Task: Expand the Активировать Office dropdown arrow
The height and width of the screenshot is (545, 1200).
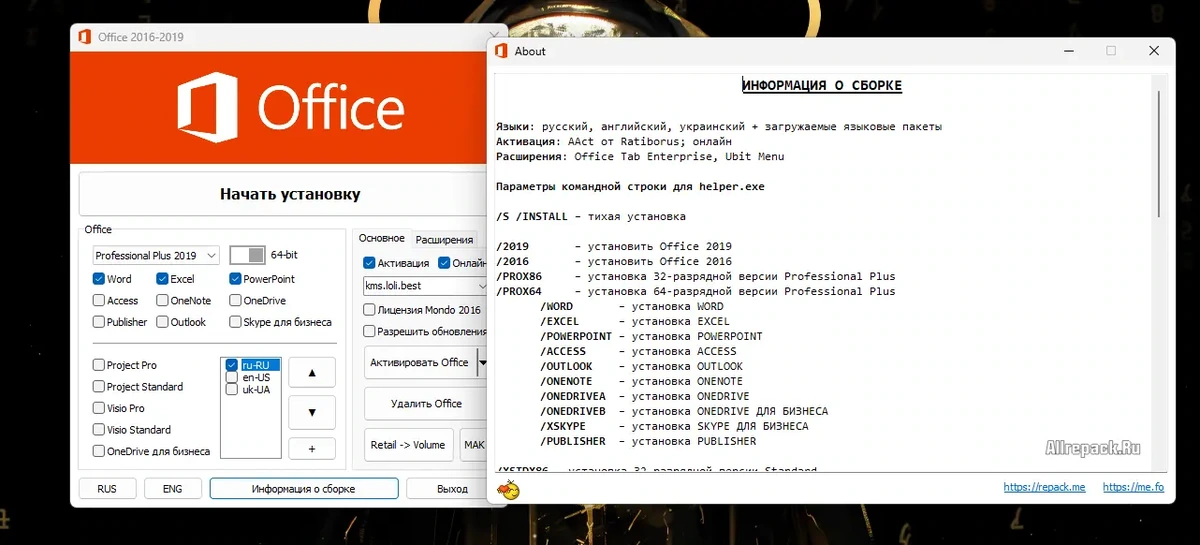Action: click(x=482, y=362)
